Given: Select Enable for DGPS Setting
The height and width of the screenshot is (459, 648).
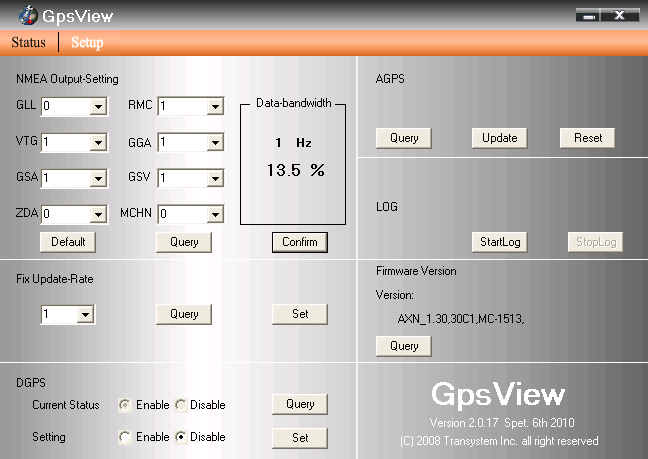Looking at the screenshot, I should [125, 437].
